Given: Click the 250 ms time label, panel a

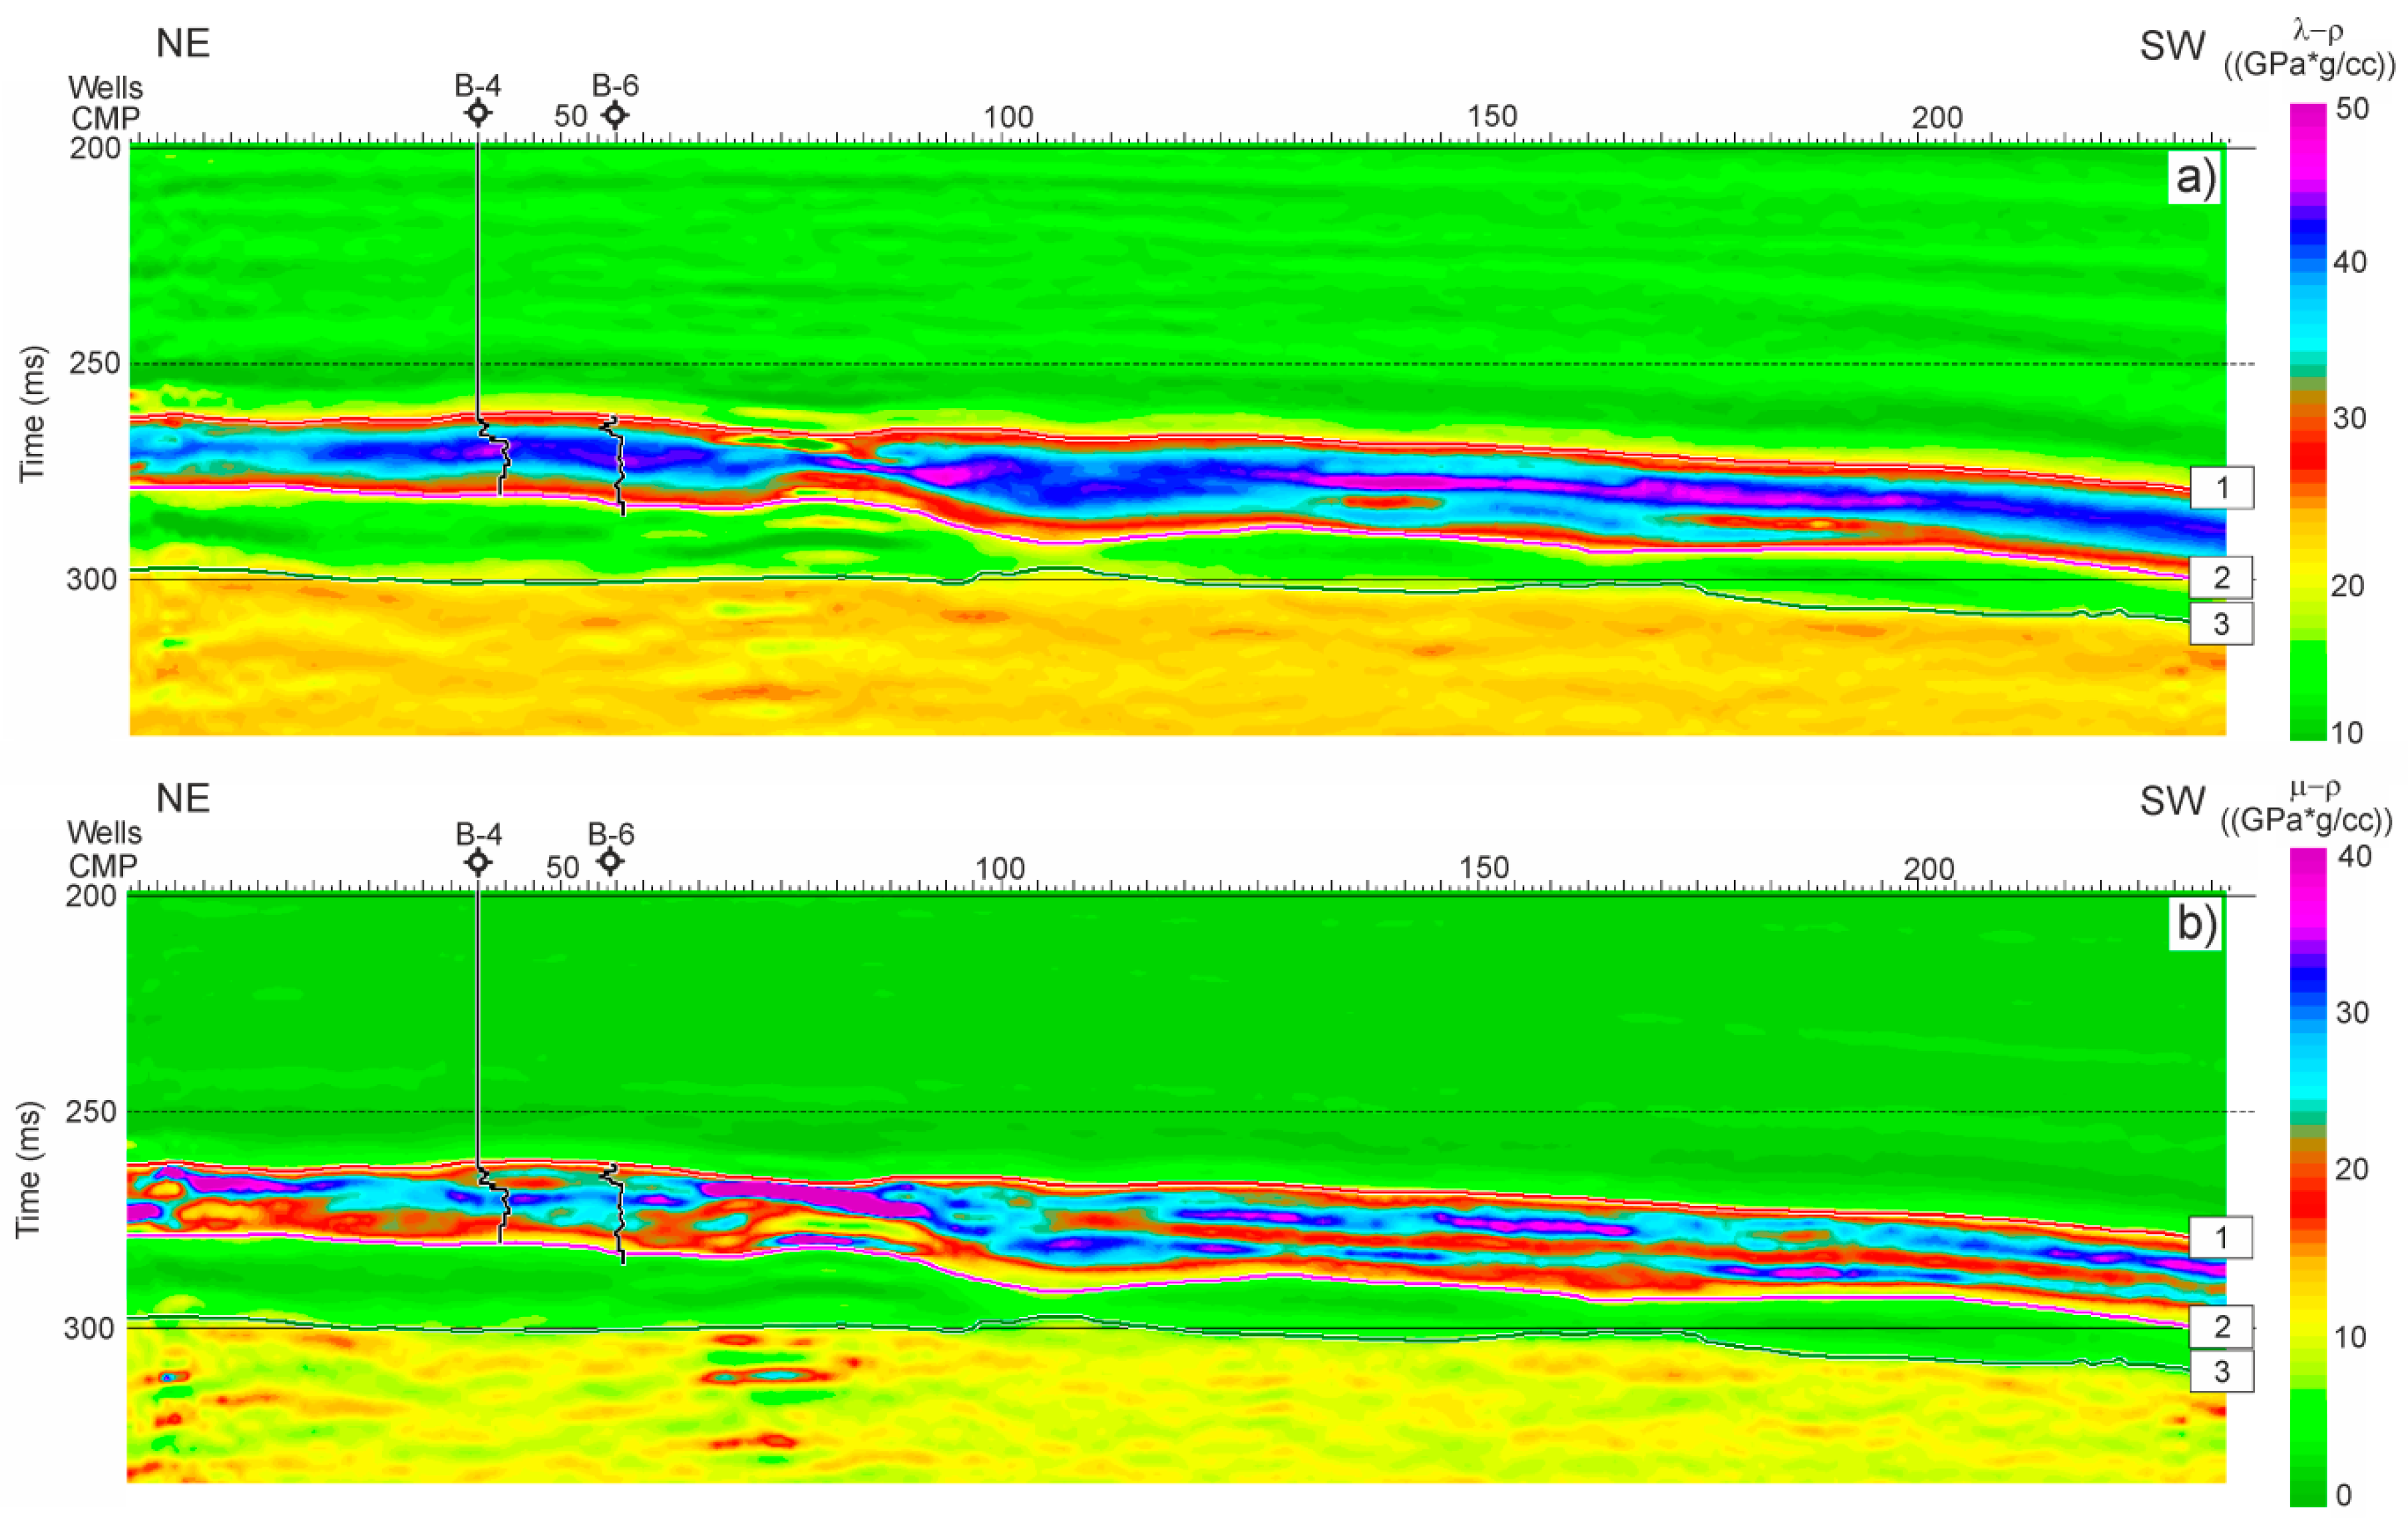Looking at the screenshot, I should pos(94,363).
